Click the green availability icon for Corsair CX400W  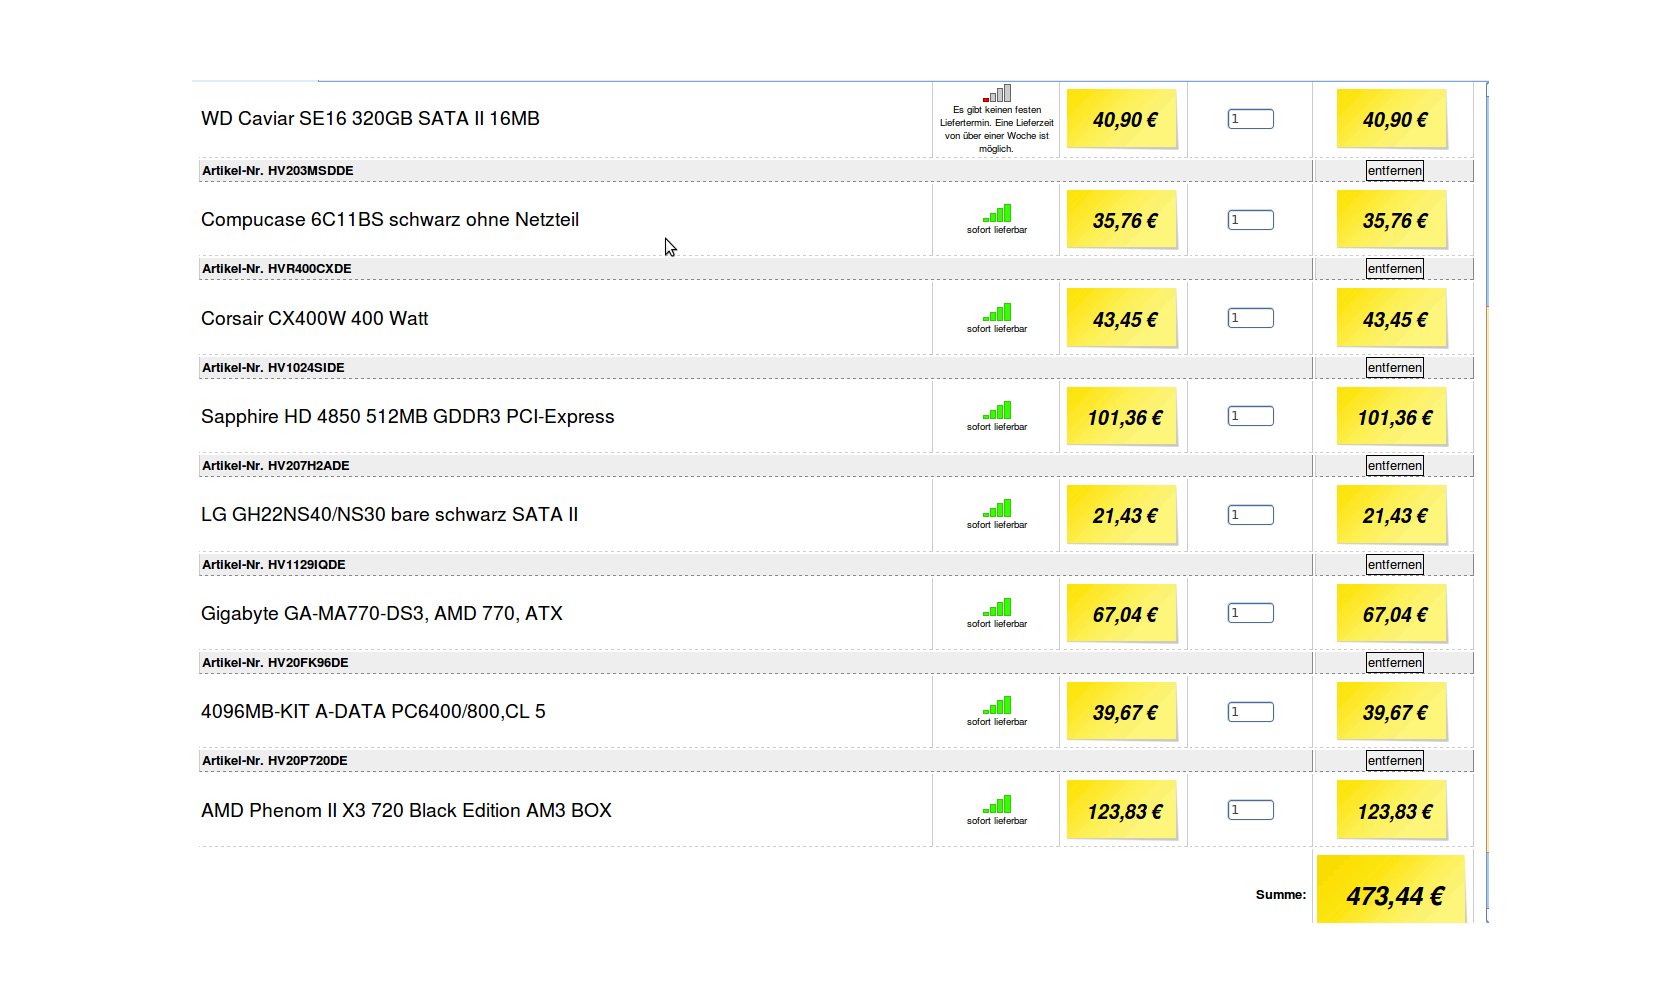tap(997, 312)
